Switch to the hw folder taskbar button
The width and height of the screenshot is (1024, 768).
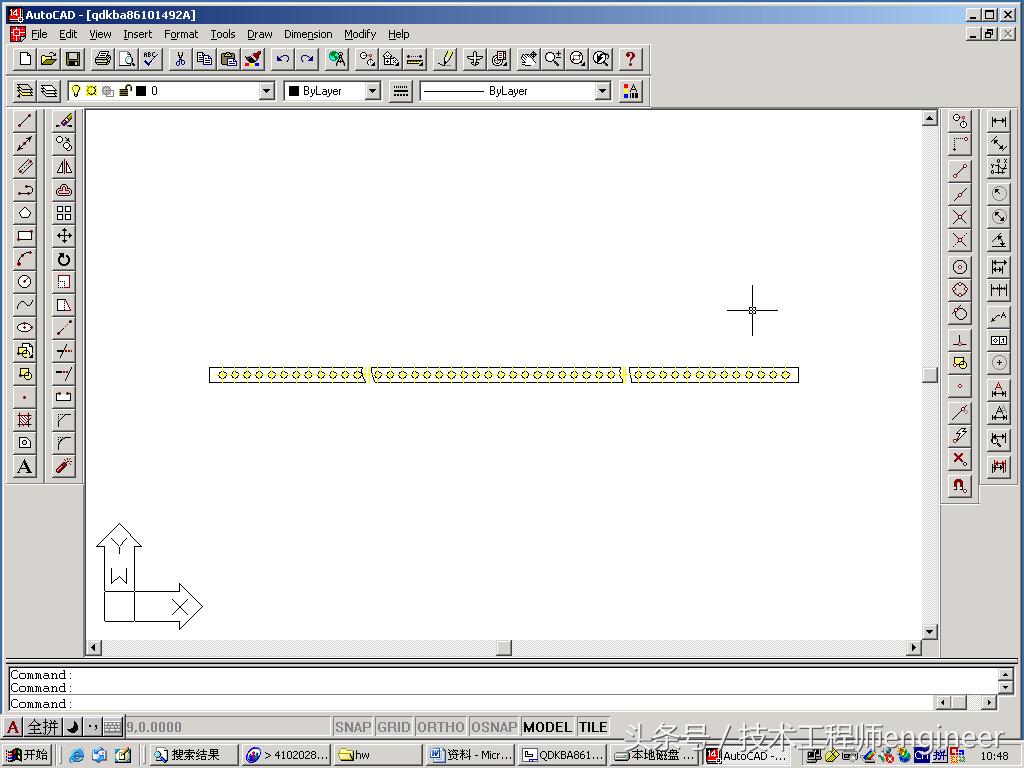click(x=379, y=755)
